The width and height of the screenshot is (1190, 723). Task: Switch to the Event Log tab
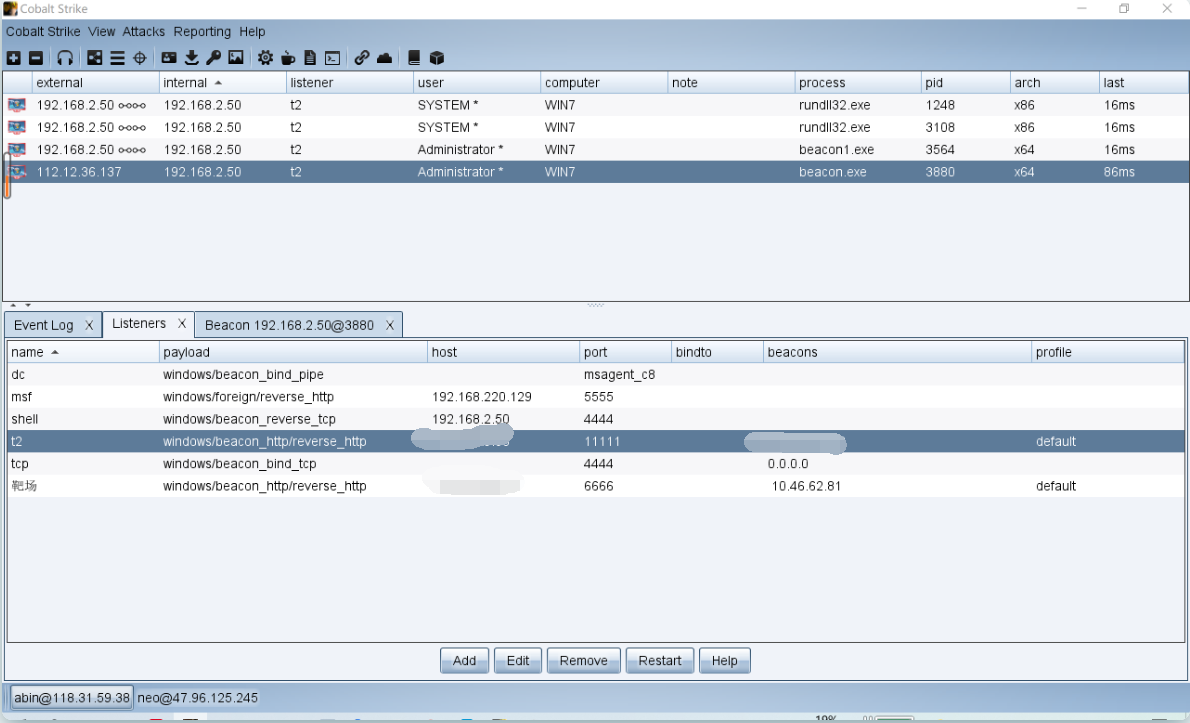tap(43, 325)
